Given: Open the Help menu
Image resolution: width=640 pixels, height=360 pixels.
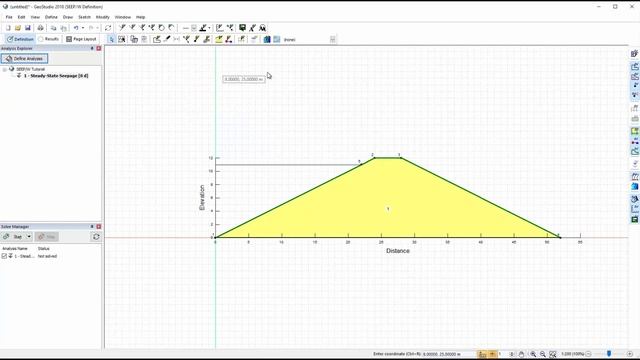Looking at the screenshot, I should coord(140,17).
